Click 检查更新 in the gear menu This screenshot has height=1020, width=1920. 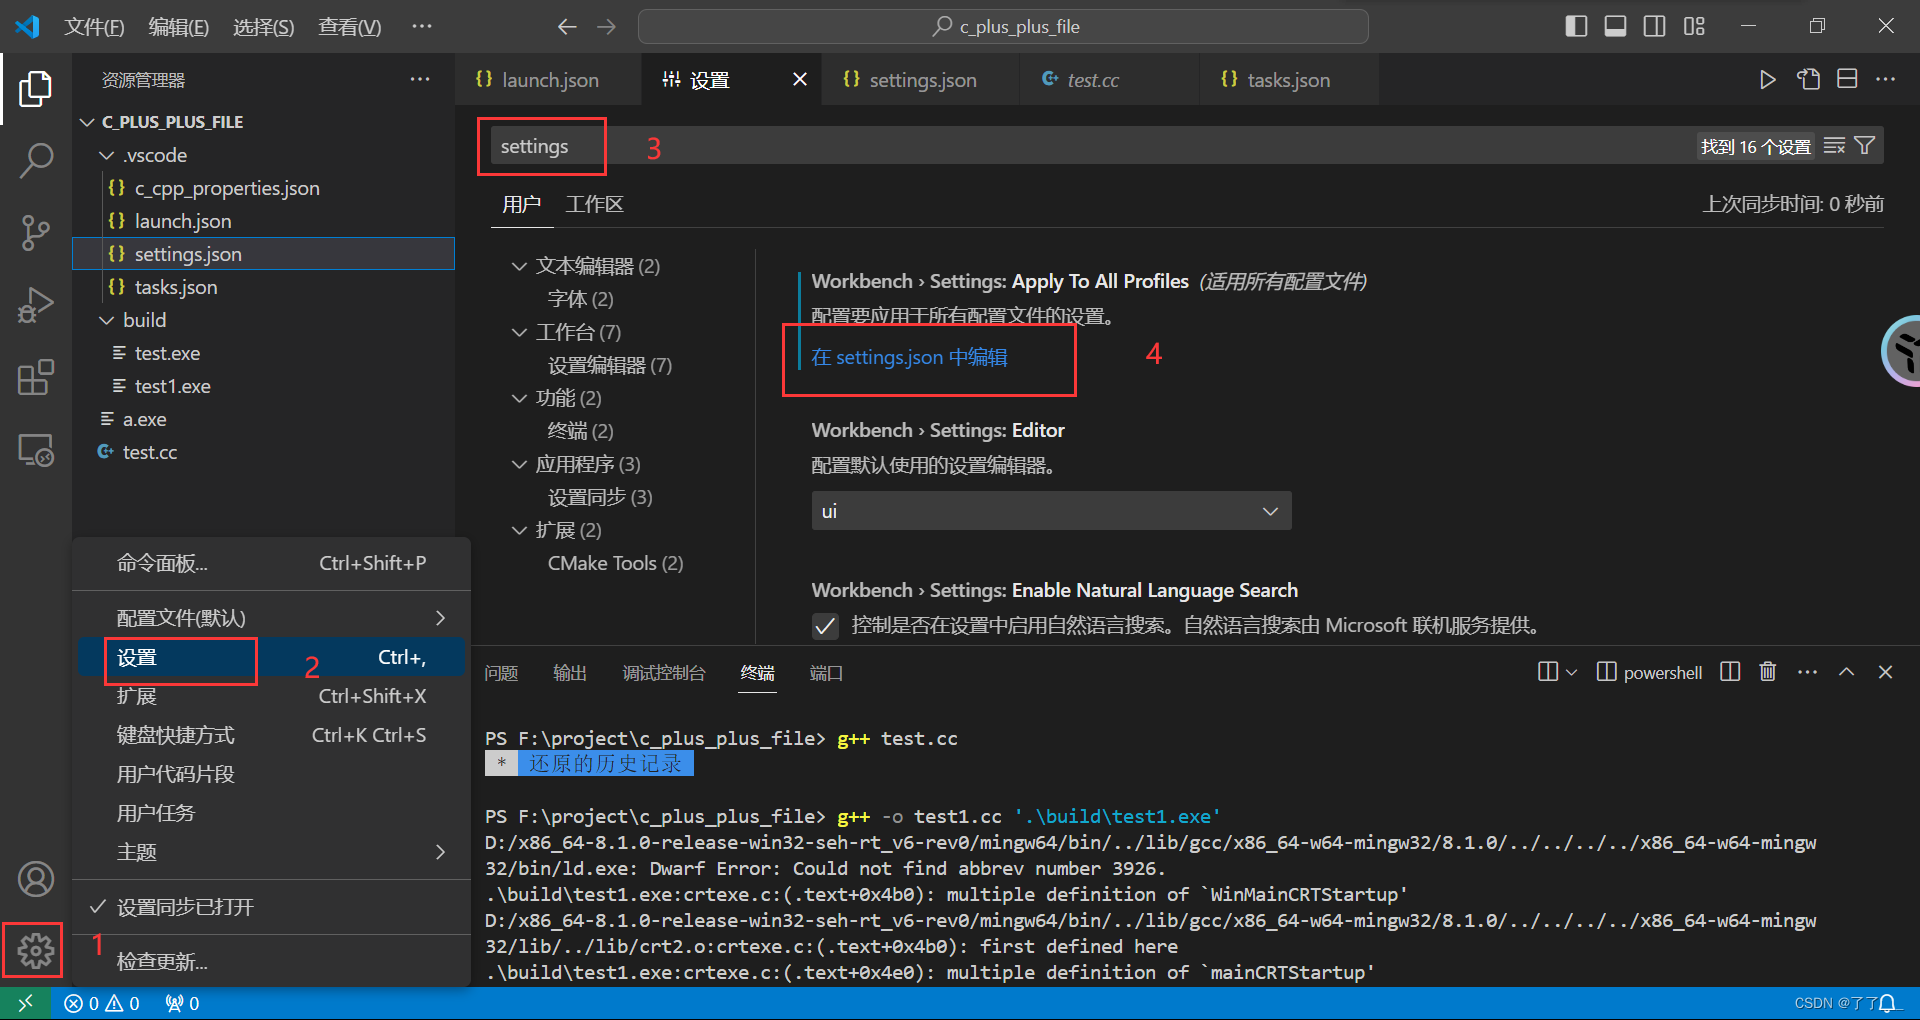tap(162, 961)
